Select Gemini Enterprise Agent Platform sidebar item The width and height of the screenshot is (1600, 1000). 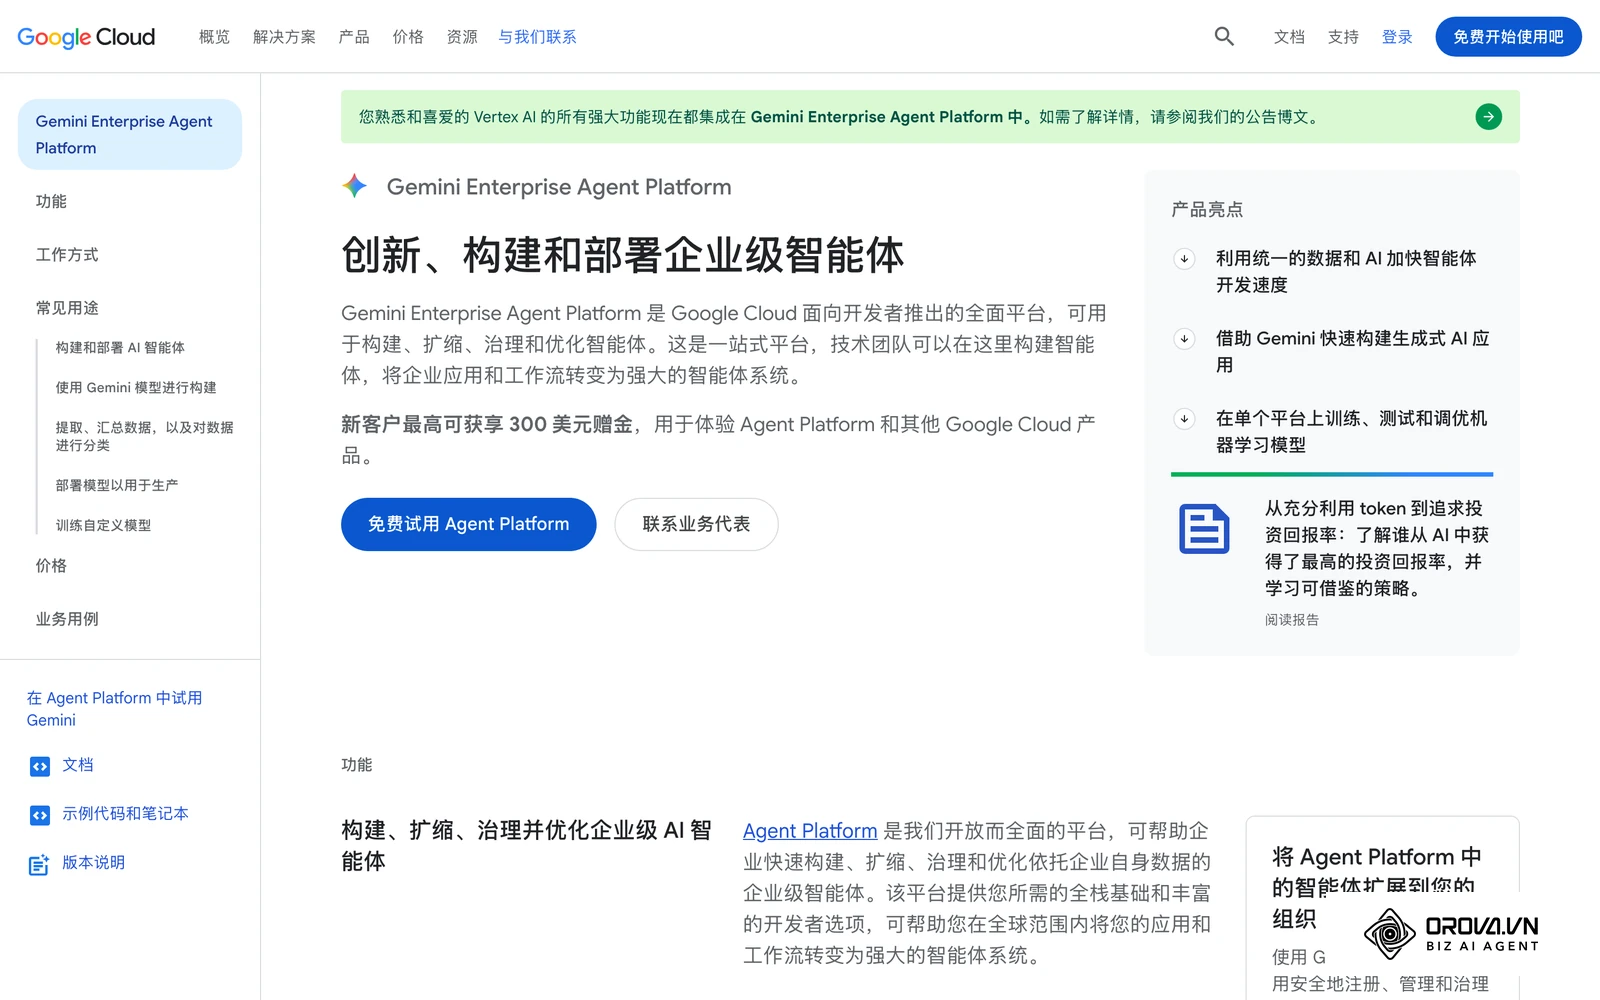130,134
